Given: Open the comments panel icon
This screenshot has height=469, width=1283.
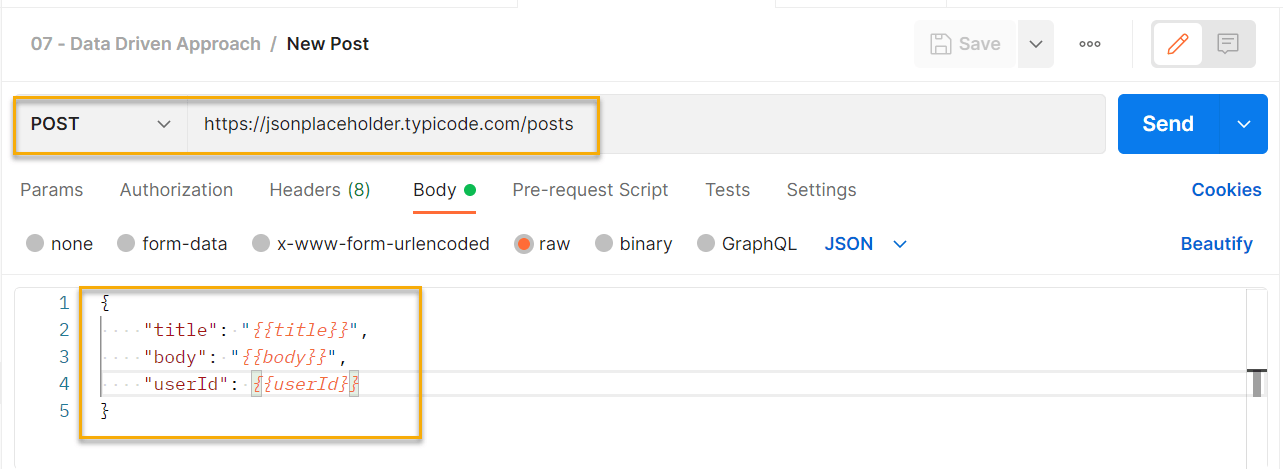Looking at the screenshot, I should 1228,44.
